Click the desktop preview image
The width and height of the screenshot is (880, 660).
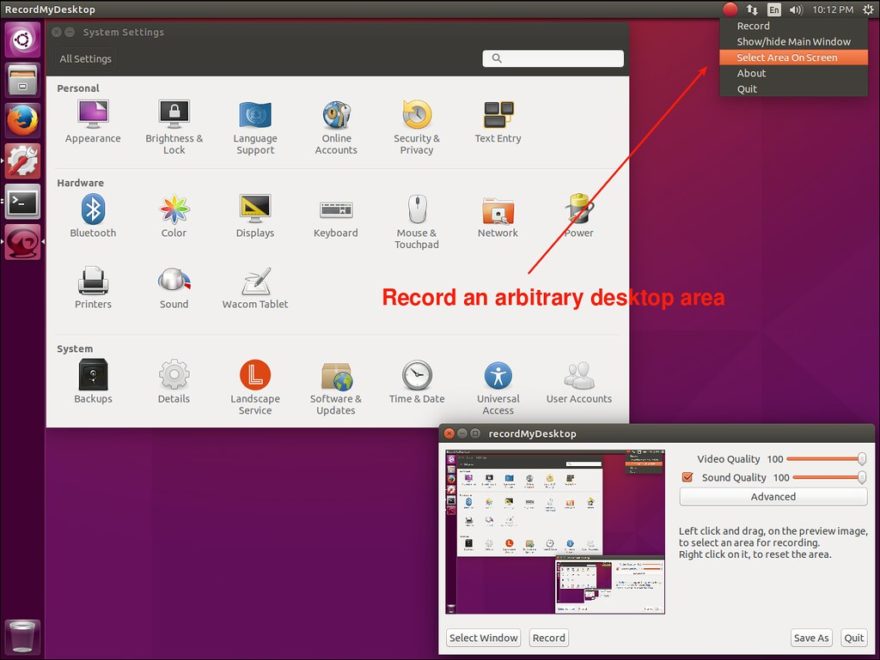coord(555,531)
